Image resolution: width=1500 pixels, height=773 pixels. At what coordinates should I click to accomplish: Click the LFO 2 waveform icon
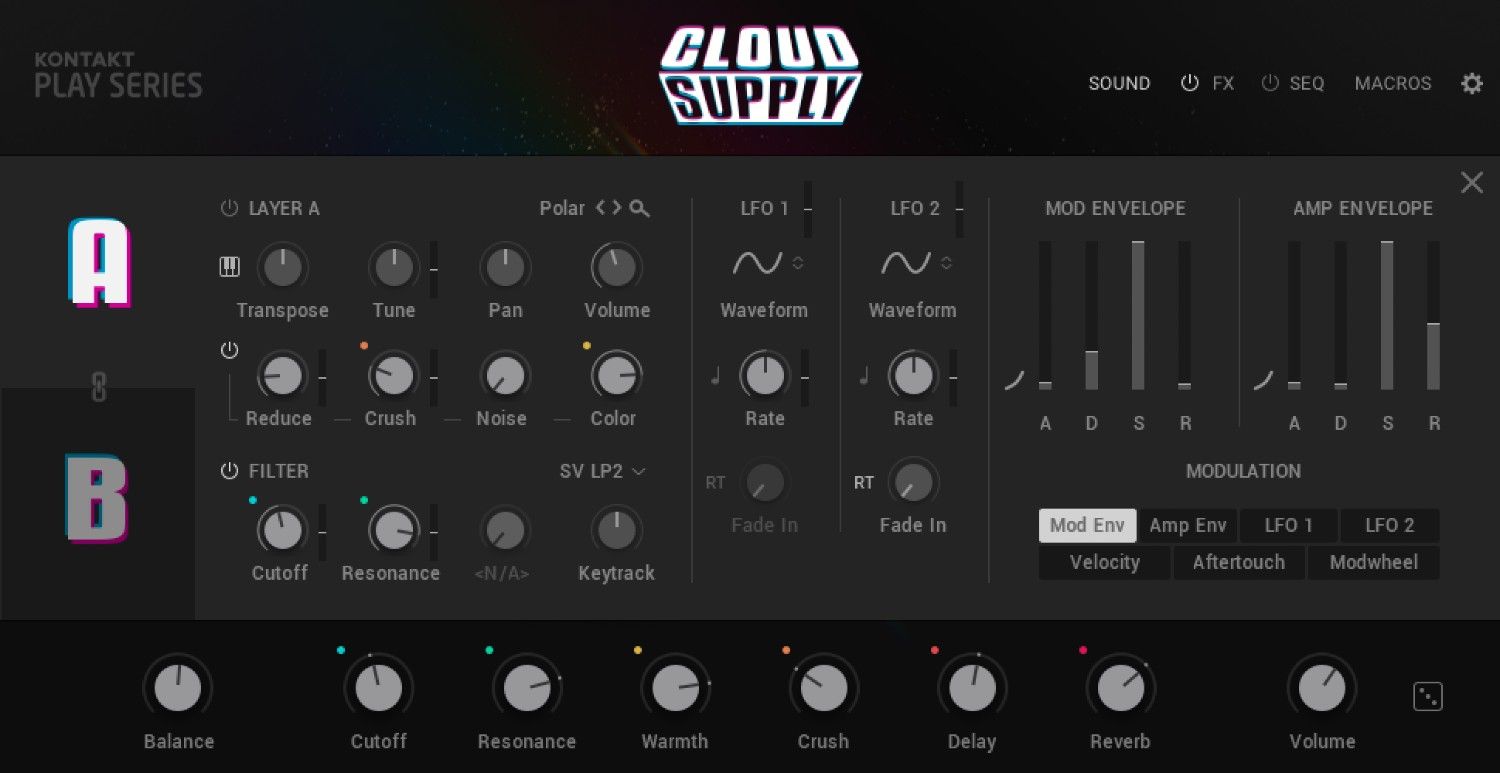(x=905, y=263)
